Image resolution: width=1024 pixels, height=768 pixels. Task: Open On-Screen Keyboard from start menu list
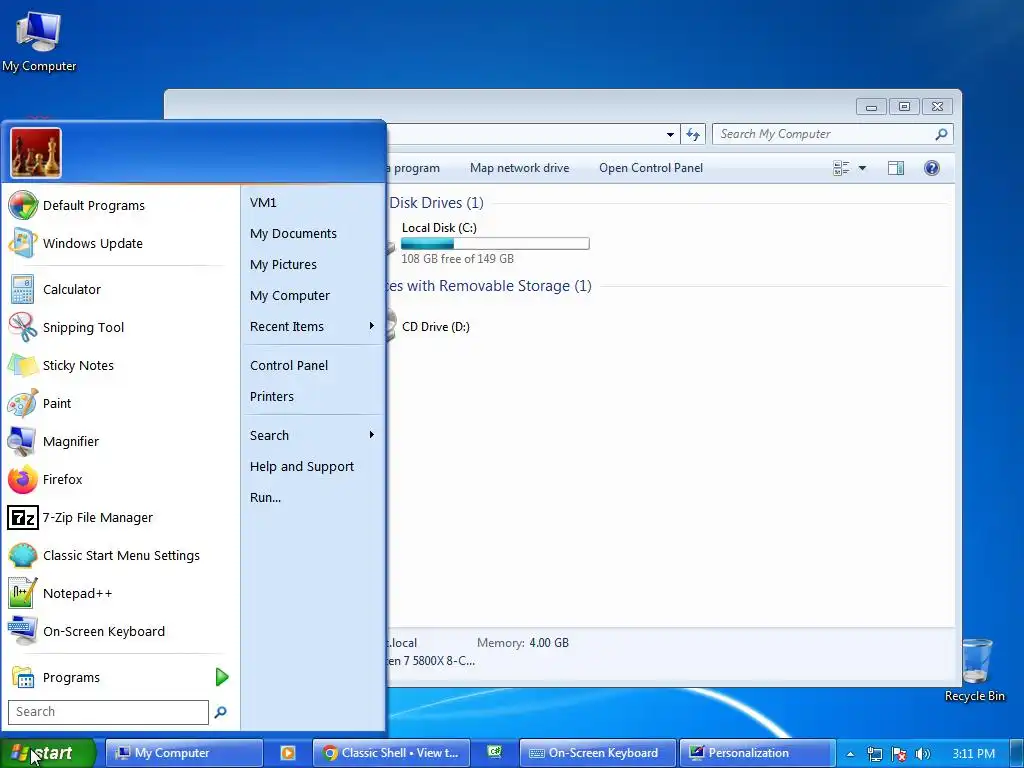tap(121, 632)
